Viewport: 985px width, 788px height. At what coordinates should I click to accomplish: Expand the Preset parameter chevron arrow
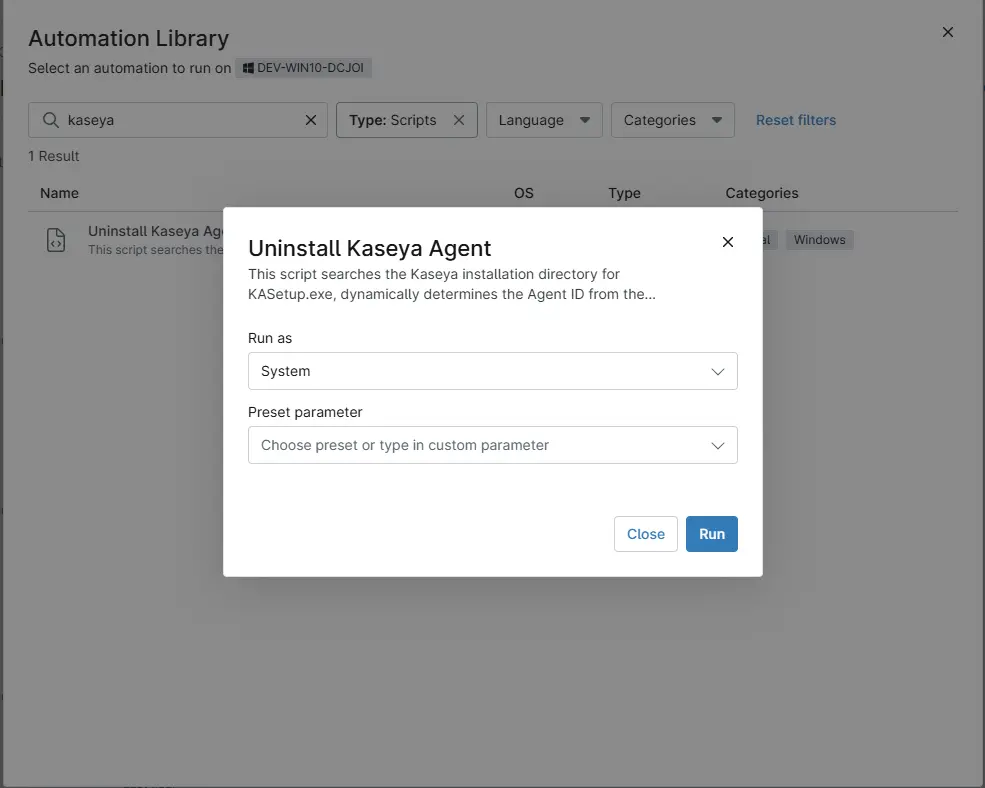click(717, 446)
